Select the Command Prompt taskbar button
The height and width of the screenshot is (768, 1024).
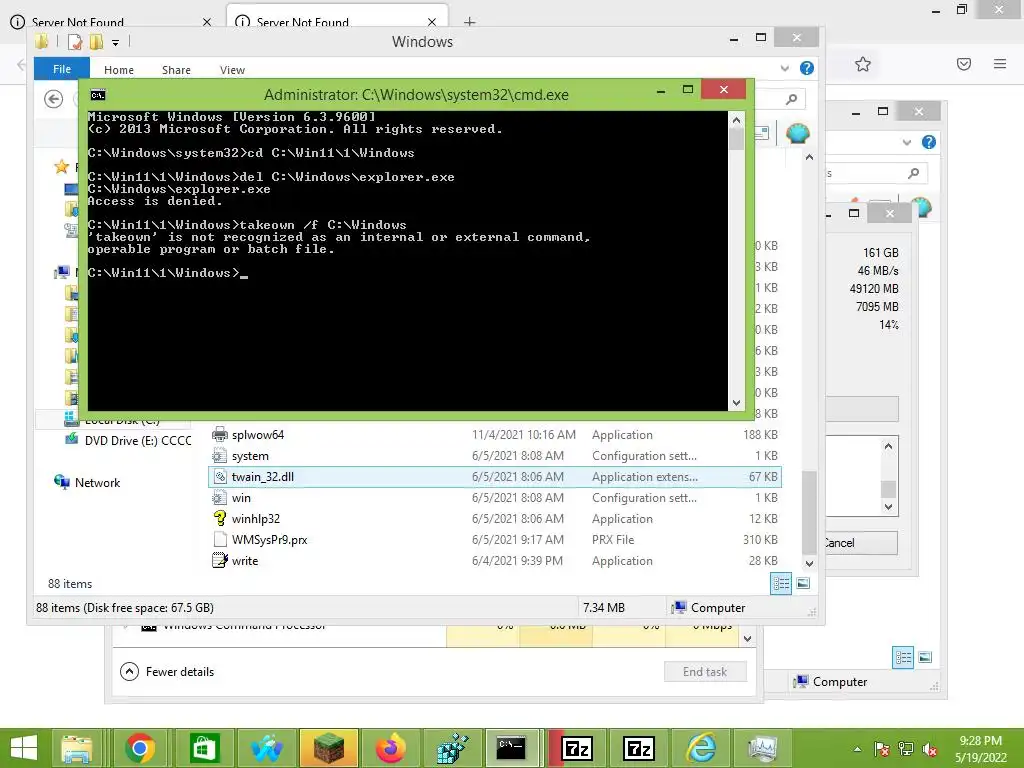511,748
